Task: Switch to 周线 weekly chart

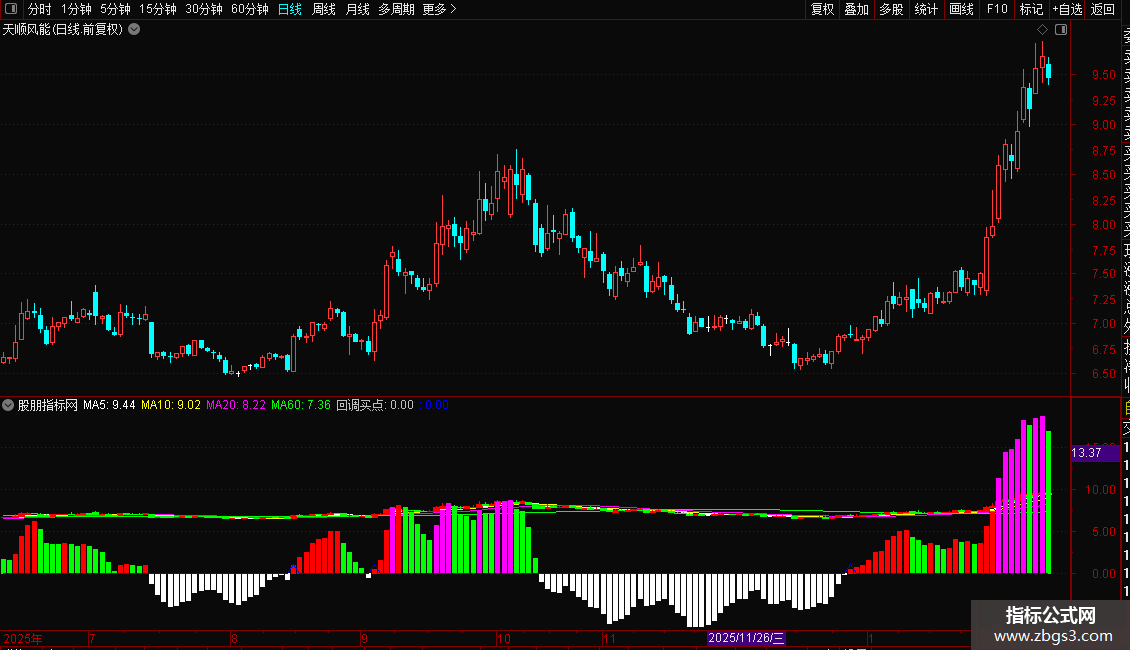Action: tap(324, 9)
